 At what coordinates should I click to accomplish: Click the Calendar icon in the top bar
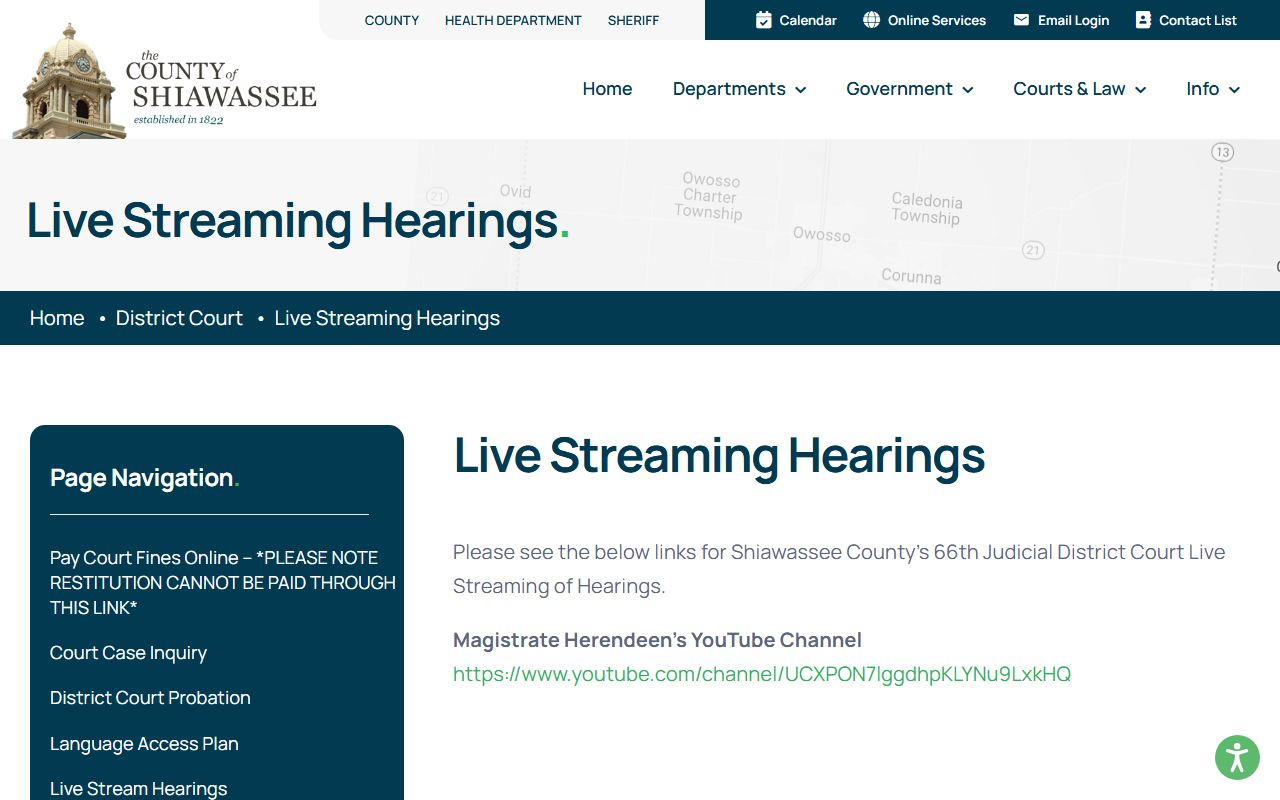[763, 20]
